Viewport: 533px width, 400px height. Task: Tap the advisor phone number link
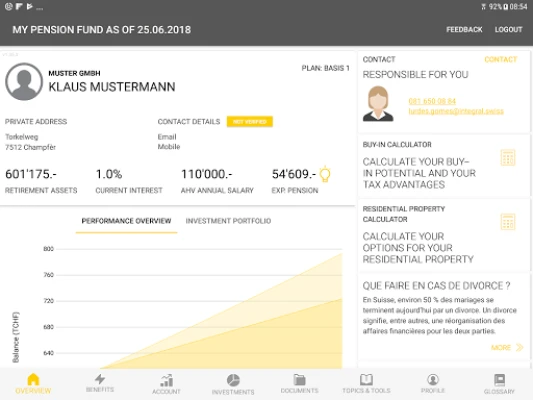point(432,101)
